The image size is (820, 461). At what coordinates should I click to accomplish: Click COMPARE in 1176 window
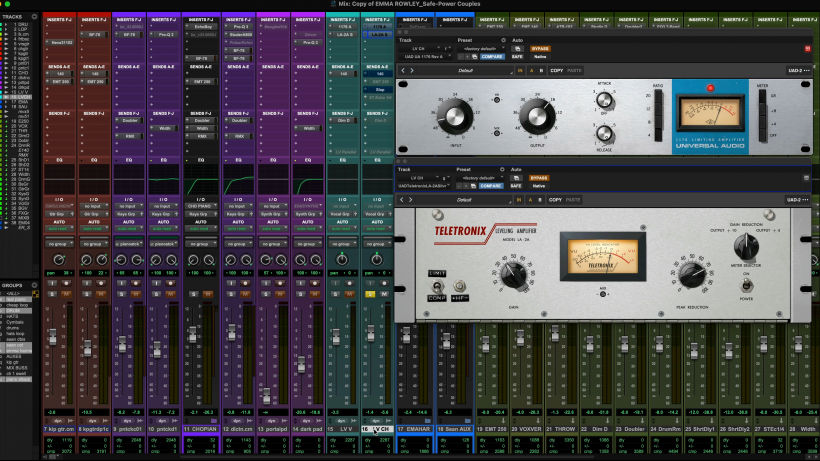[x=492, y=56]
